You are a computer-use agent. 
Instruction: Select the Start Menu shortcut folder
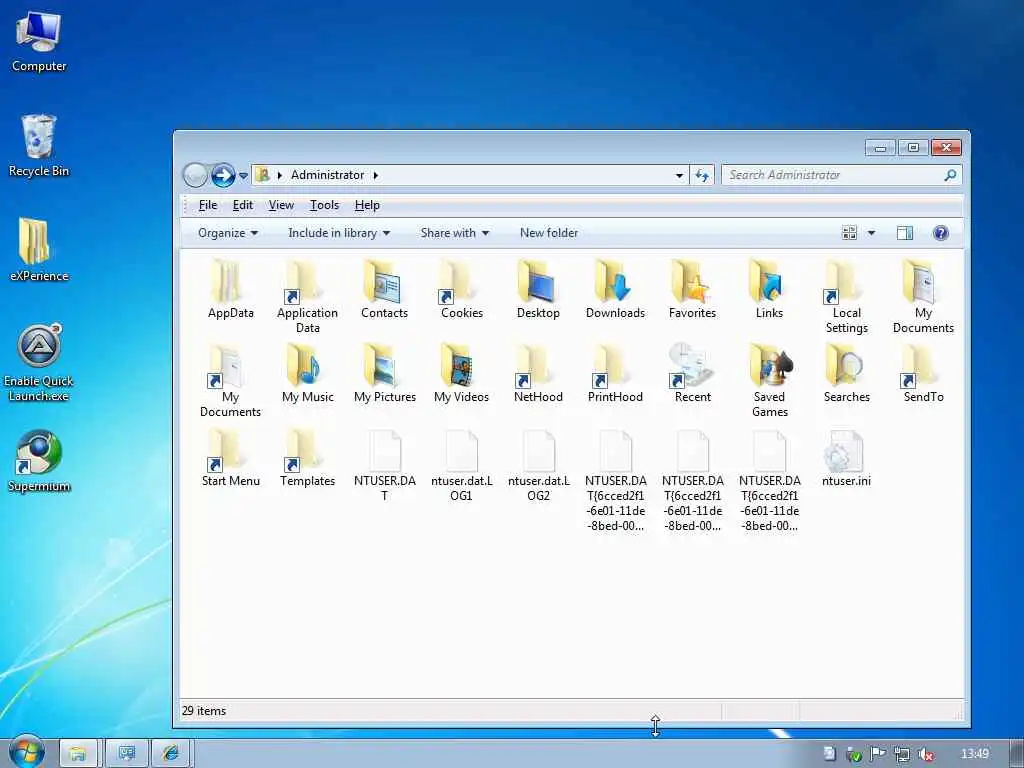pyautogui.click(x=230, y=457)
